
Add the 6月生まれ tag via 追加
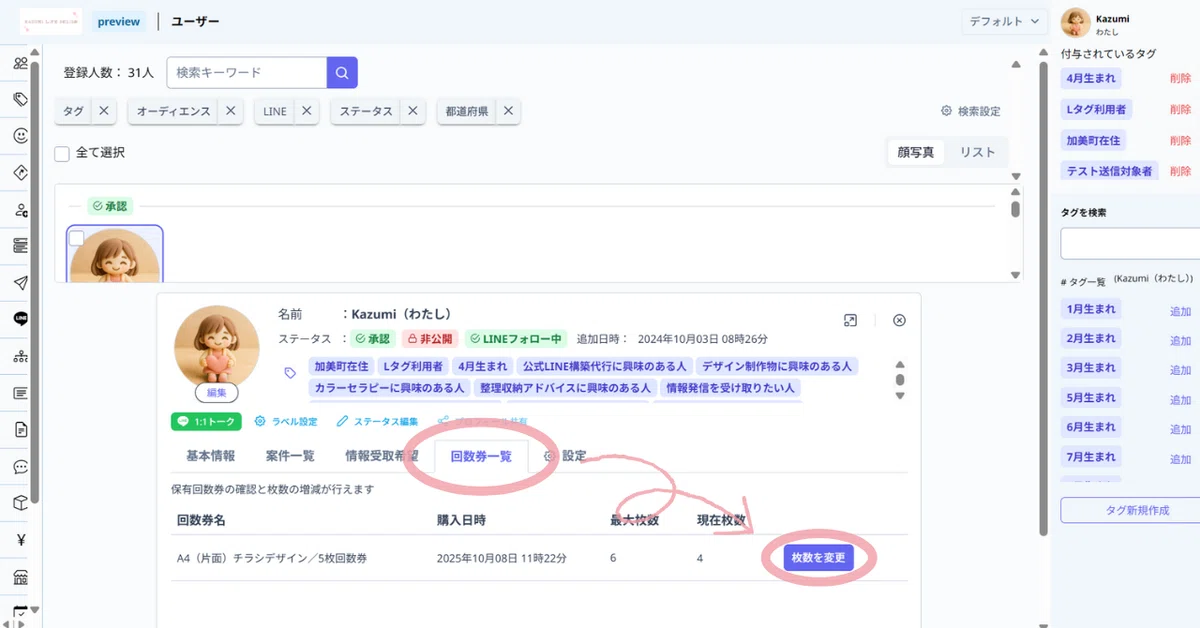point(1180,428)
